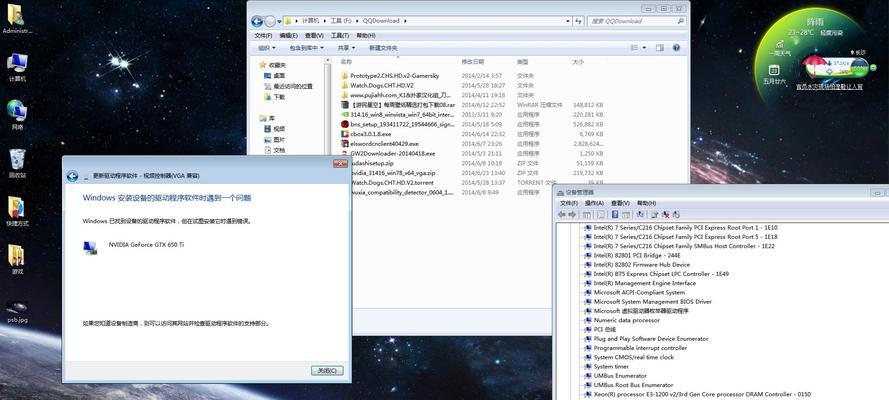Screen dimensions: 889x400
Task: Open the 帮助(H) menu in Device Manager
Action: pyautogui.click(x=646, y=203)
